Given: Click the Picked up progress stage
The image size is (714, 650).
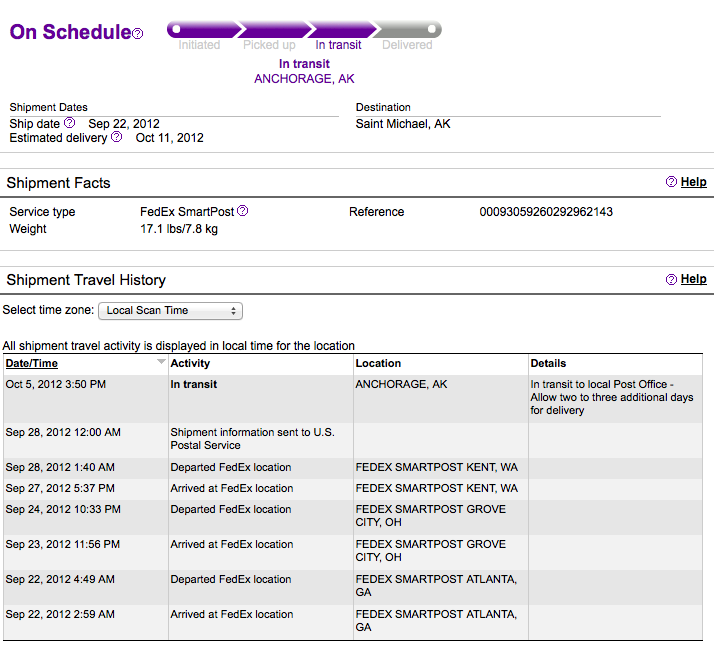Looking at the screenshot, I should [x=269, y=45].
